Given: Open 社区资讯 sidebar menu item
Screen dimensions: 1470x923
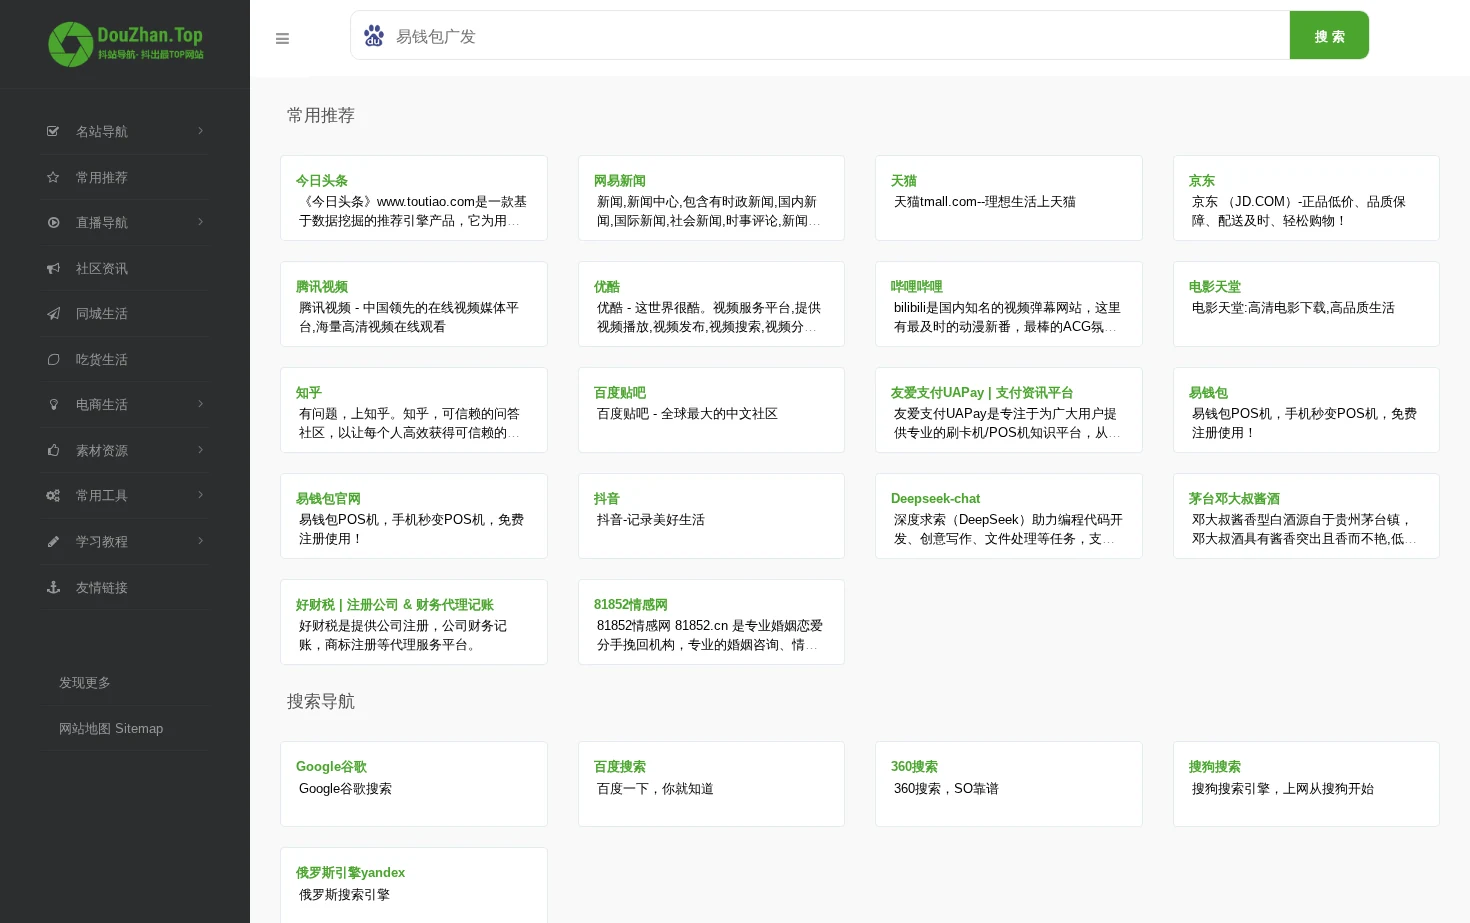Looking at the screenshot, I should coord(125,268).
